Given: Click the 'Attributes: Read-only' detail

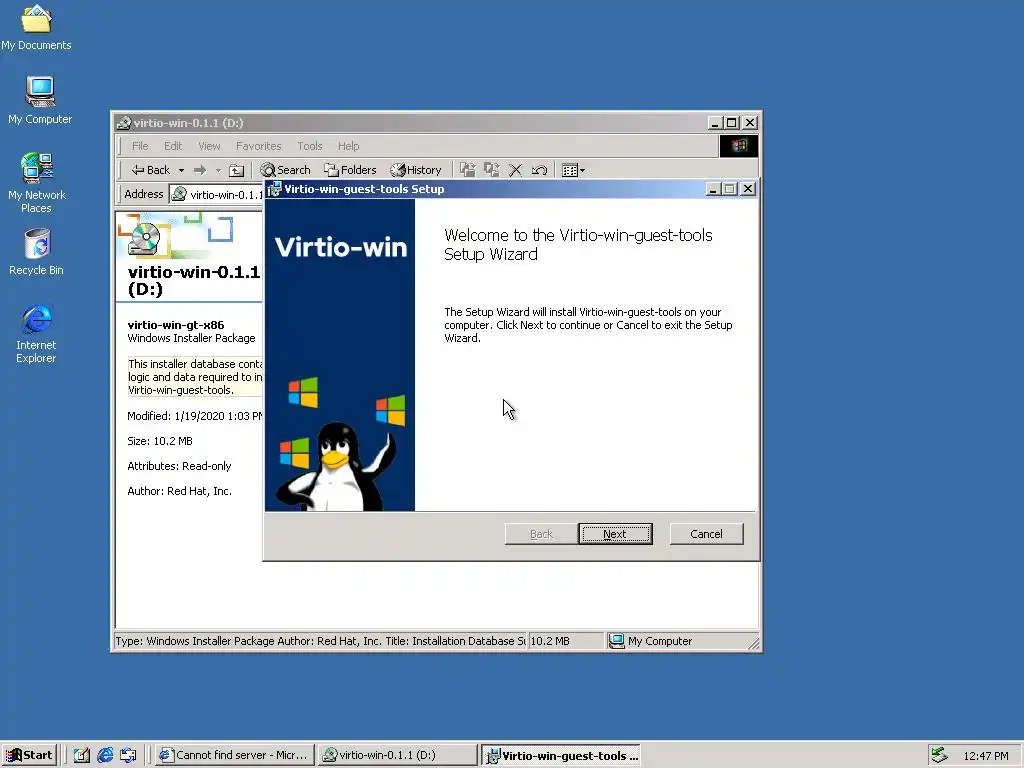Looking at the screenshot, I should (x=179, y=466).
